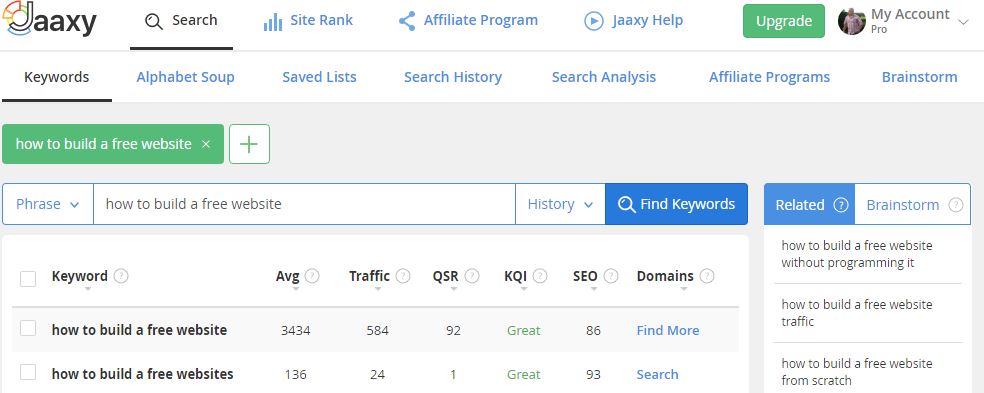Switch to the Keywords tab
This screenshot has height=393, width=984.
point(56,77)
